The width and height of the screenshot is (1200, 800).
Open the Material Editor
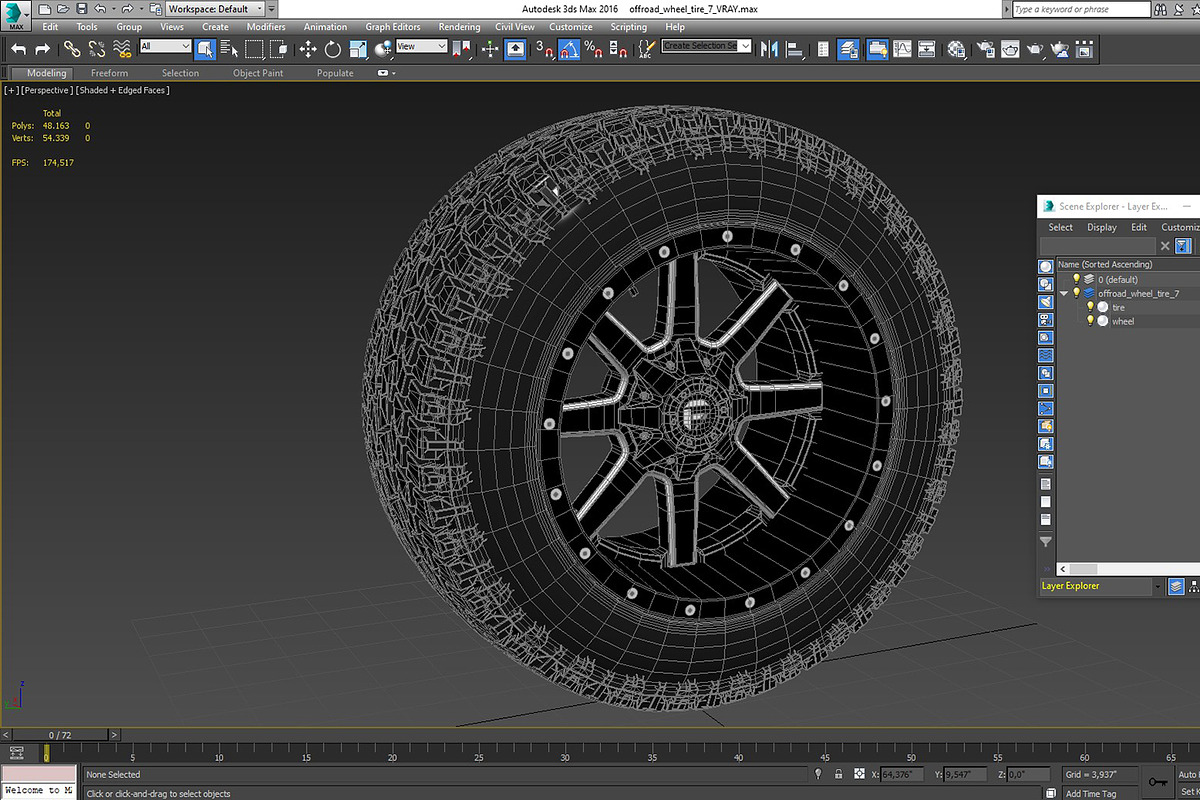956,48
